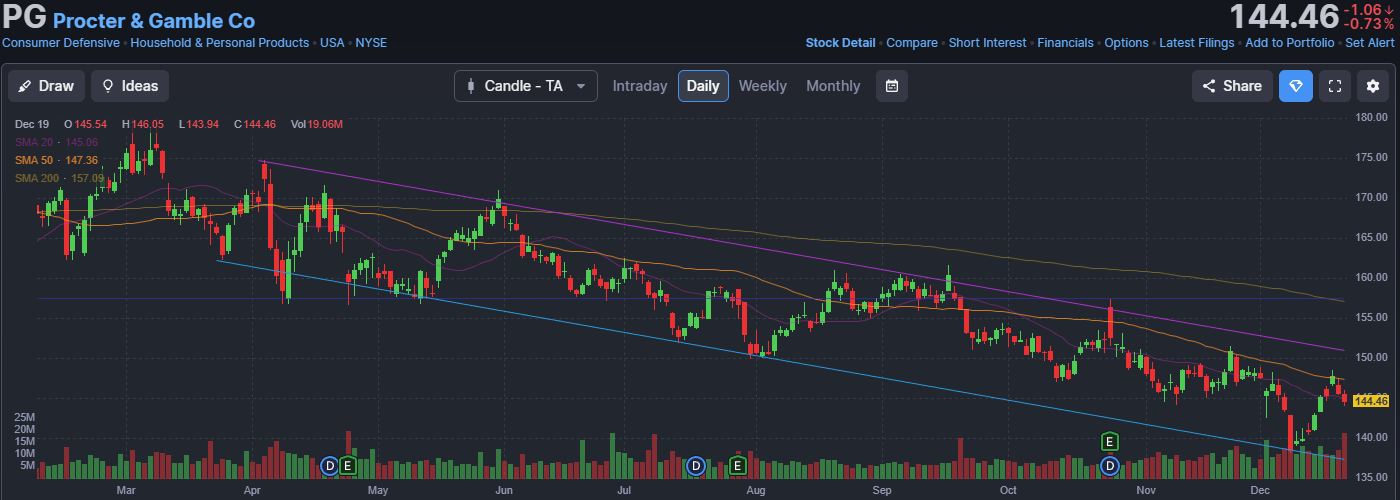The width and height of the screenshot is (1400, 500).
Task: Open the USA country link
Action: click(x=332, y=43)
